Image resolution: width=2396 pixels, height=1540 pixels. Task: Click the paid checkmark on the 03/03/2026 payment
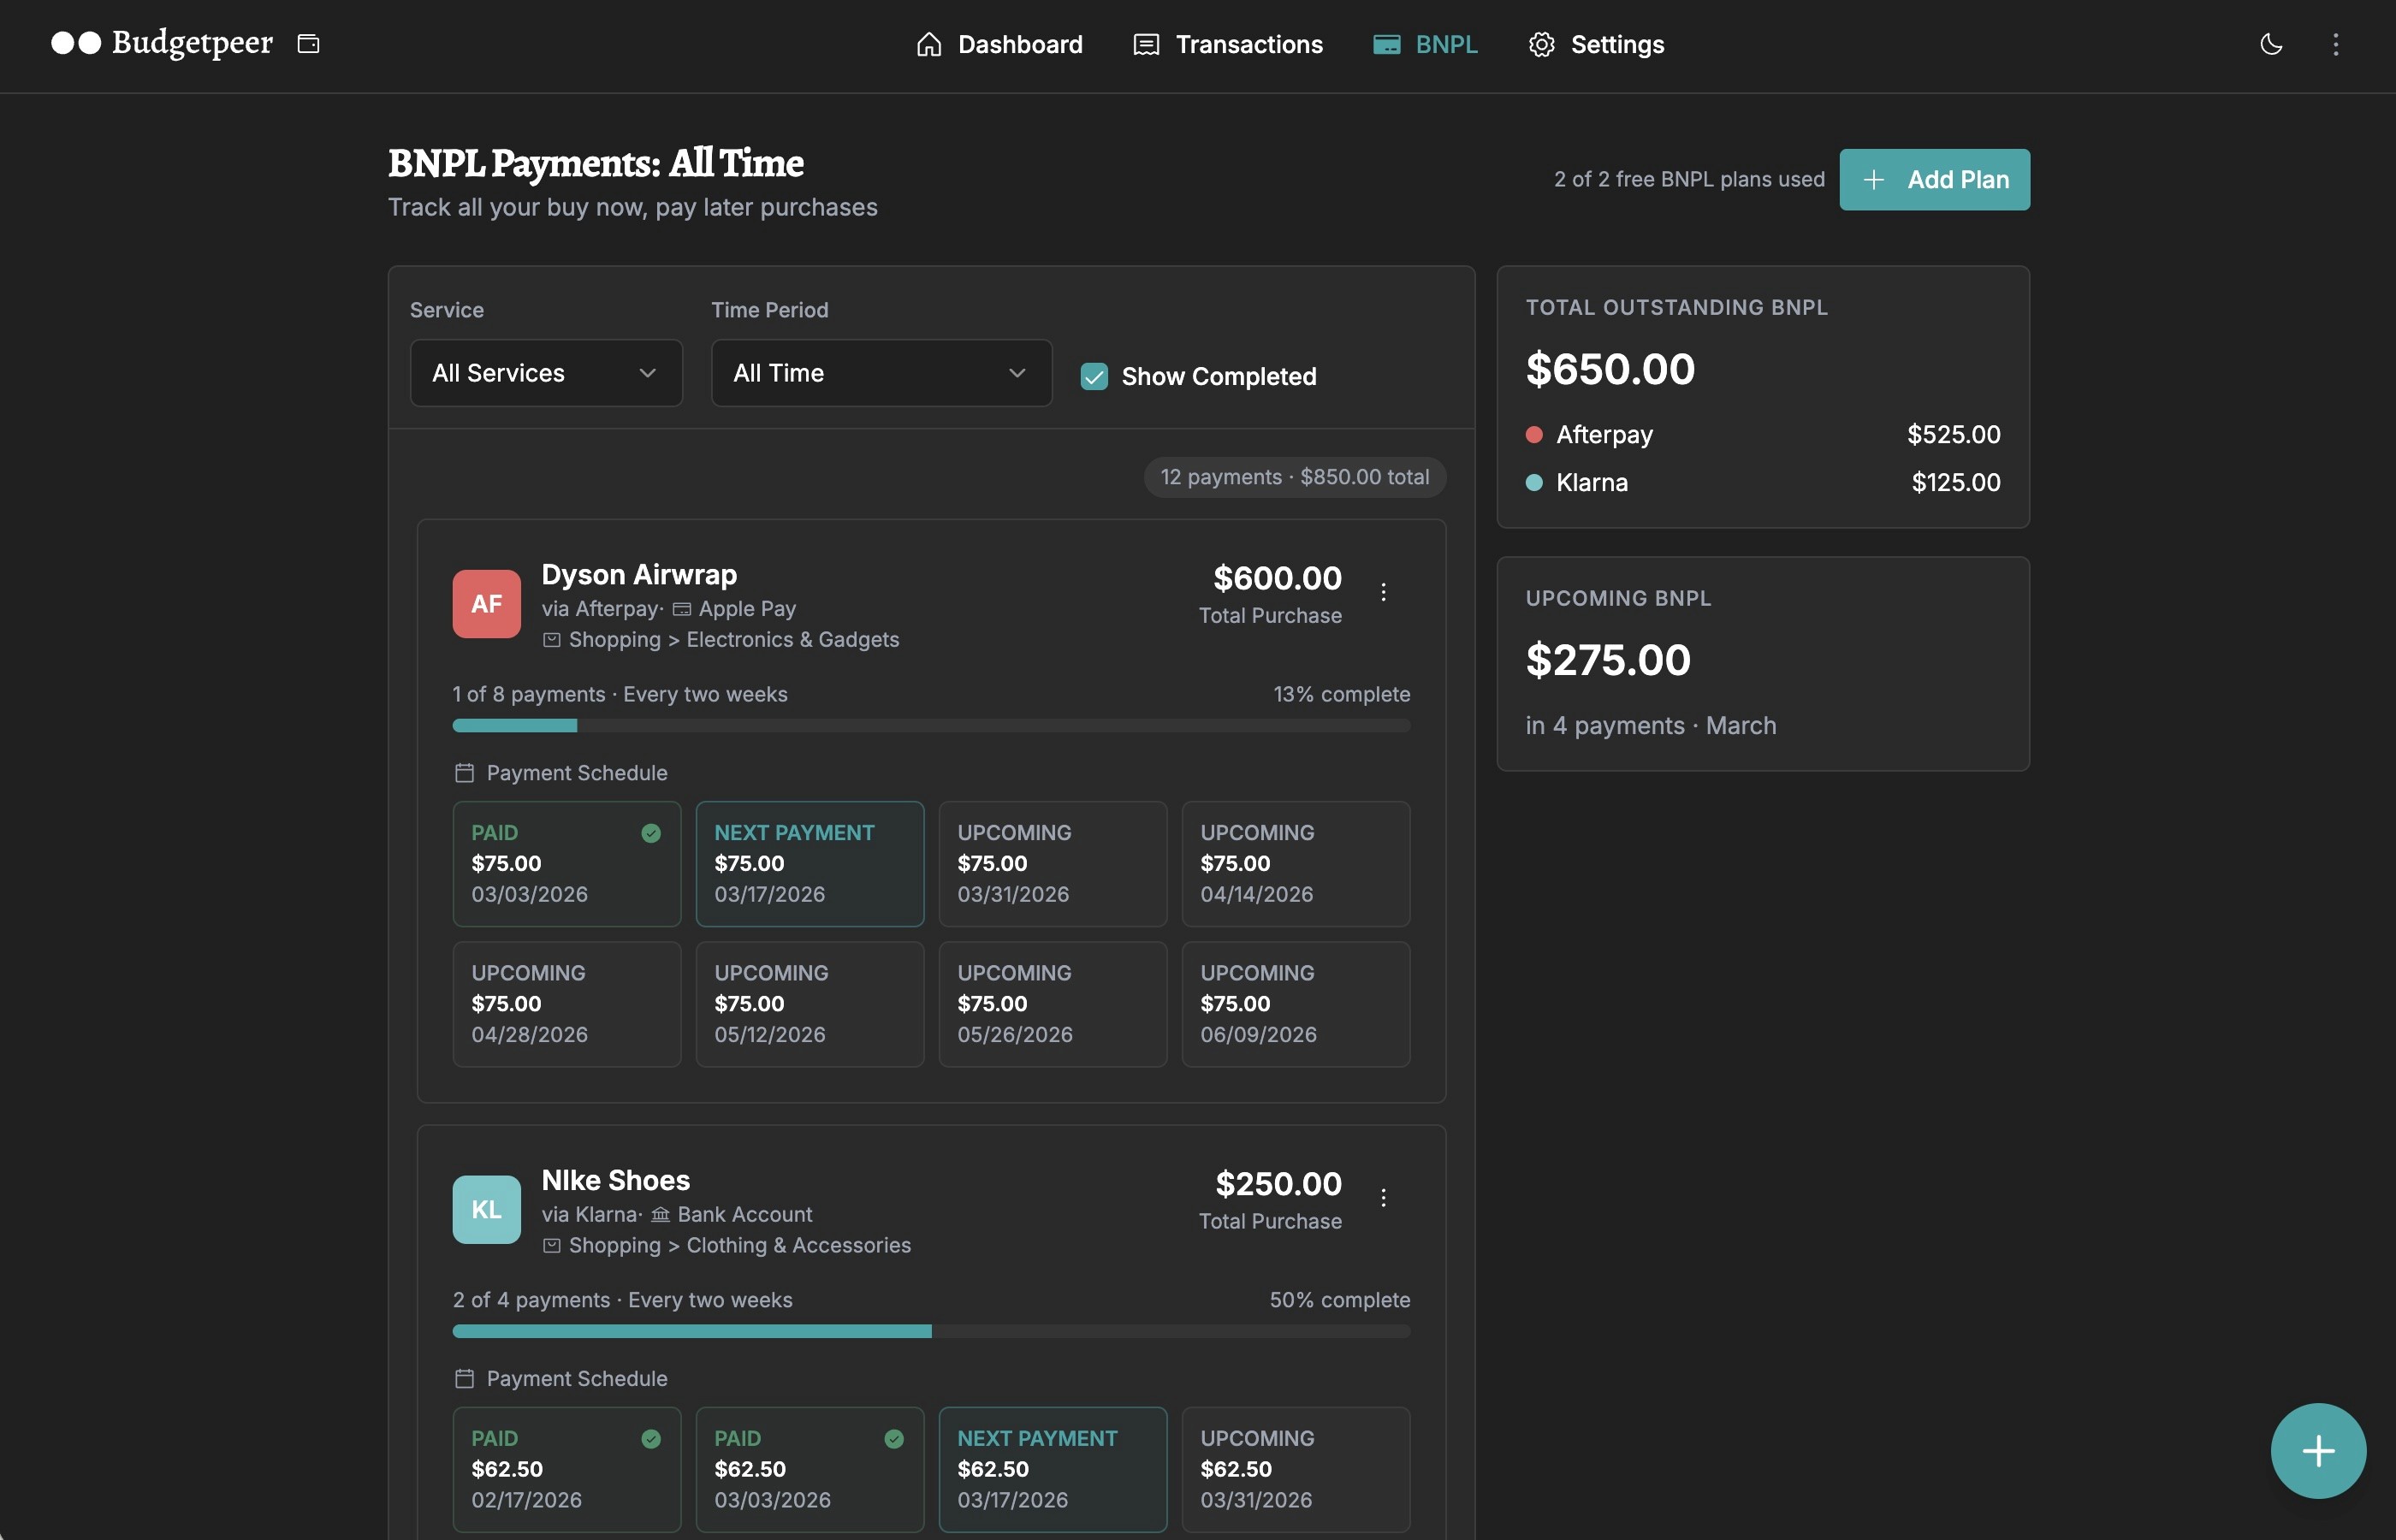pos(652,832)
